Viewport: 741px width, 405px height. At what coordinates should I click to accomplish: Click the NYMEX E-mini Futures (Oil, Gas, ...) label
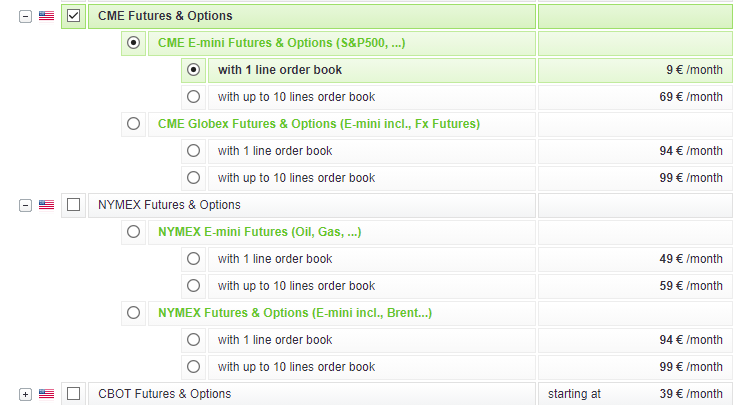[259, 232]
